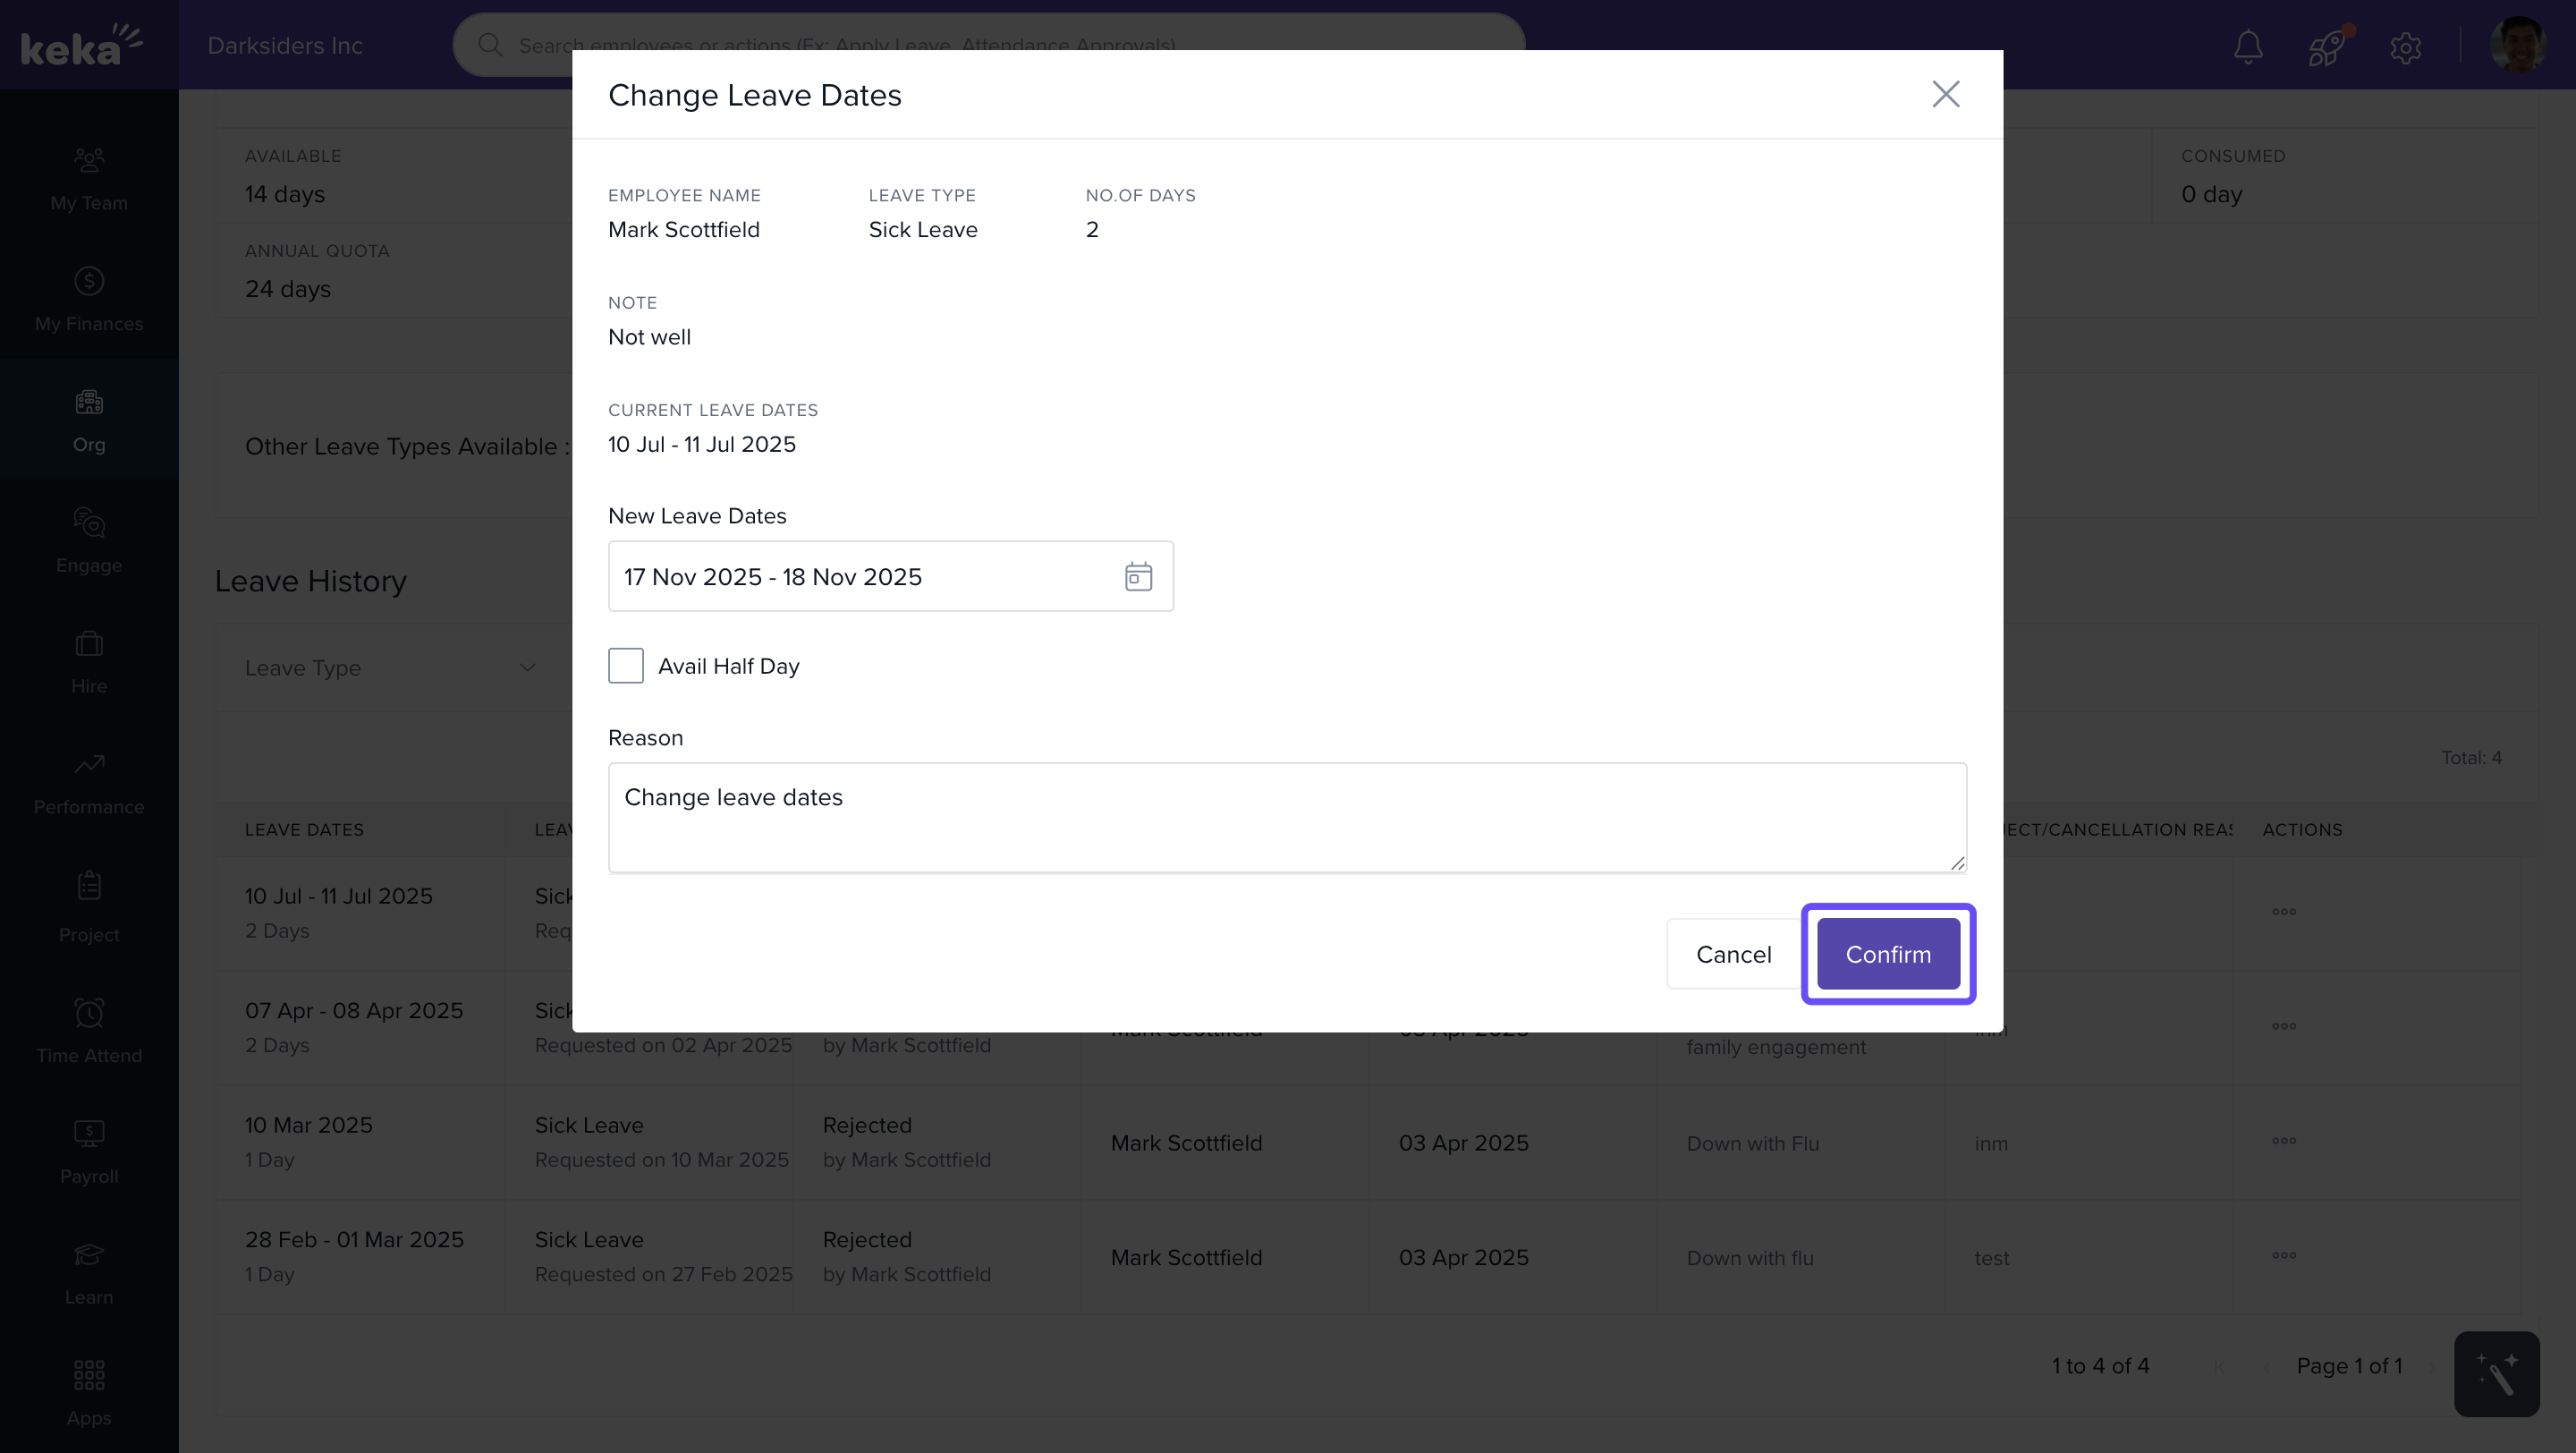Open actions menu for 10 Mar 2025 leave
2576x1453 pixels.
pos(2283,1141)
